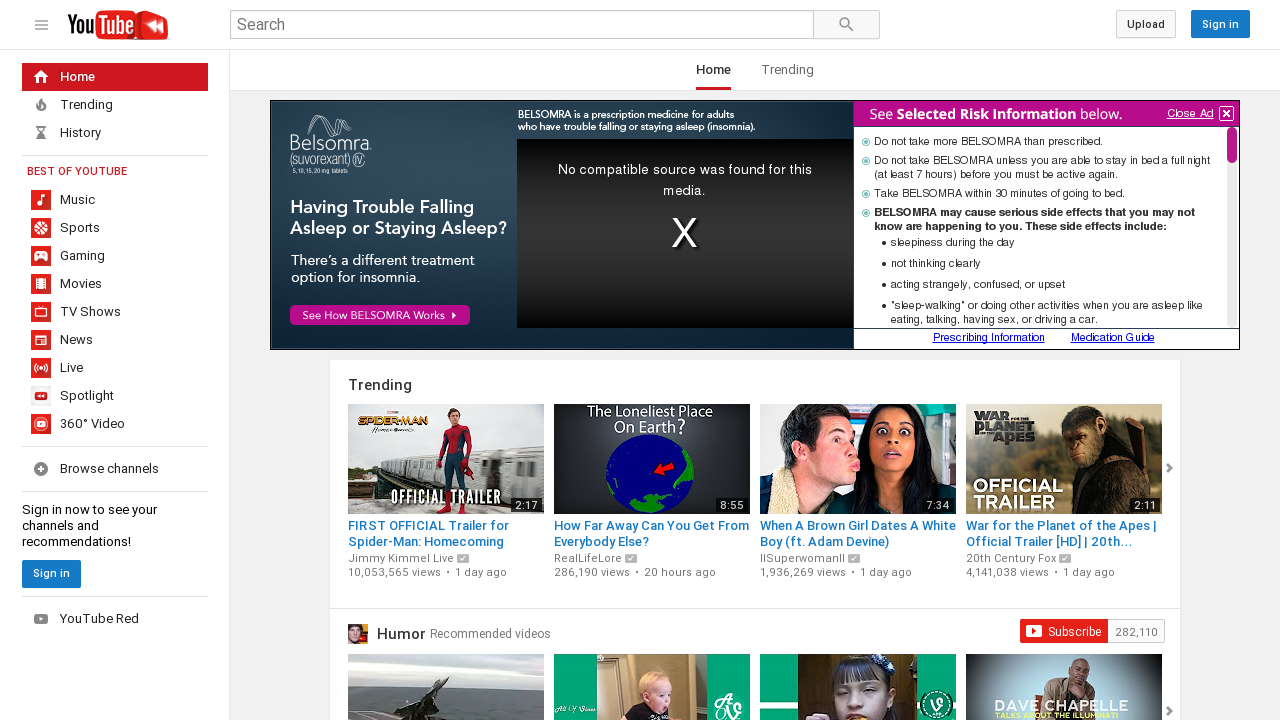1280x720 pixels.
Task: Click the Music note icon
Action: (41, 200)
